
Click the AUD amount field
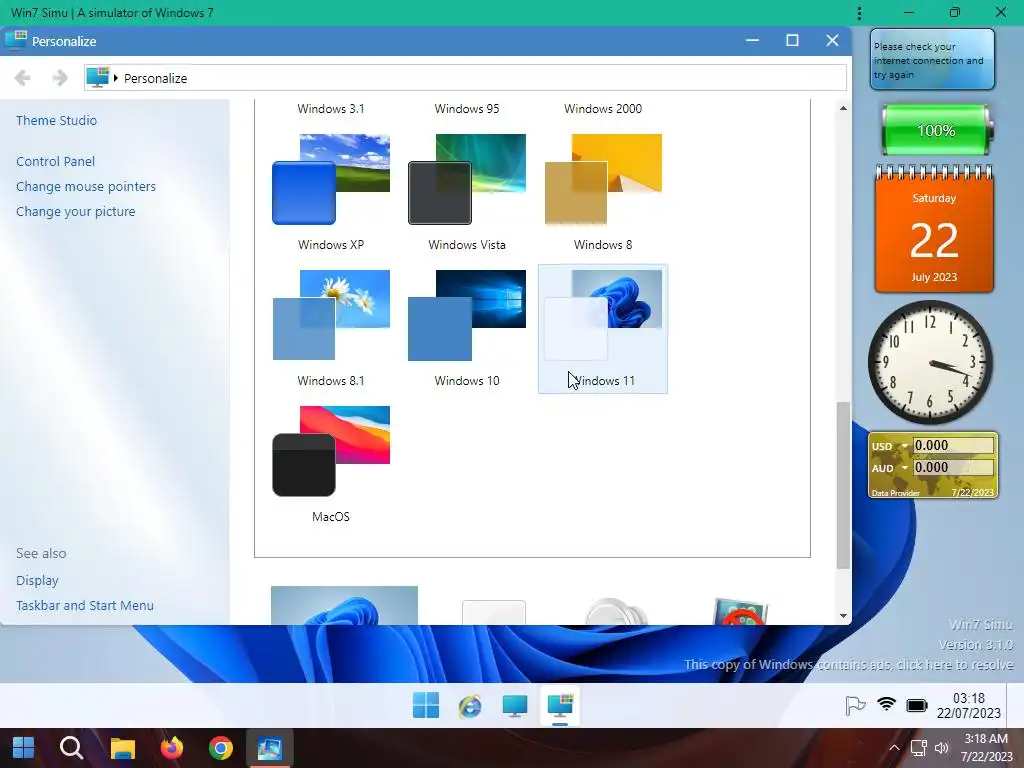point(953,468)
